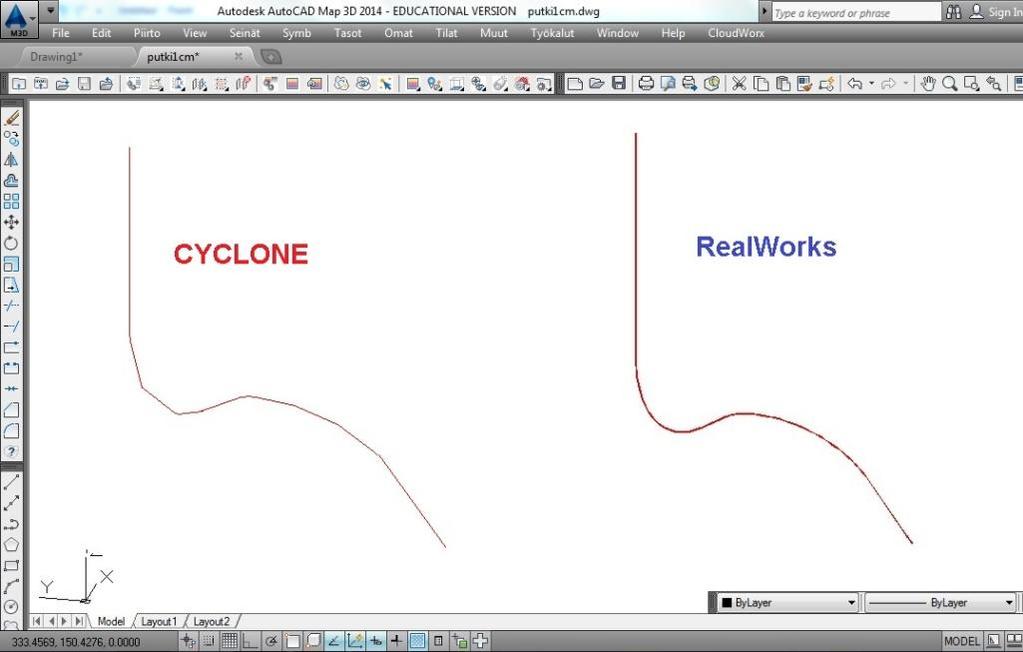Click the Cut scissors icon
The image size is (1023, 652).
(x=739, y=84)
